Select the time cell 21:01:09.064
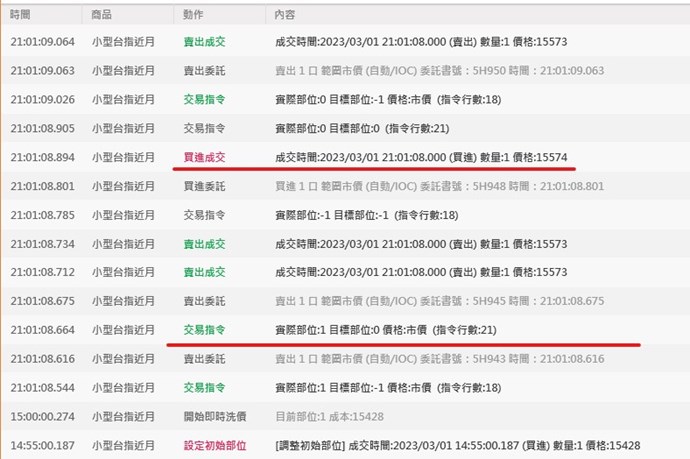Viewport: 690px width, 459px height. (43, 42)
